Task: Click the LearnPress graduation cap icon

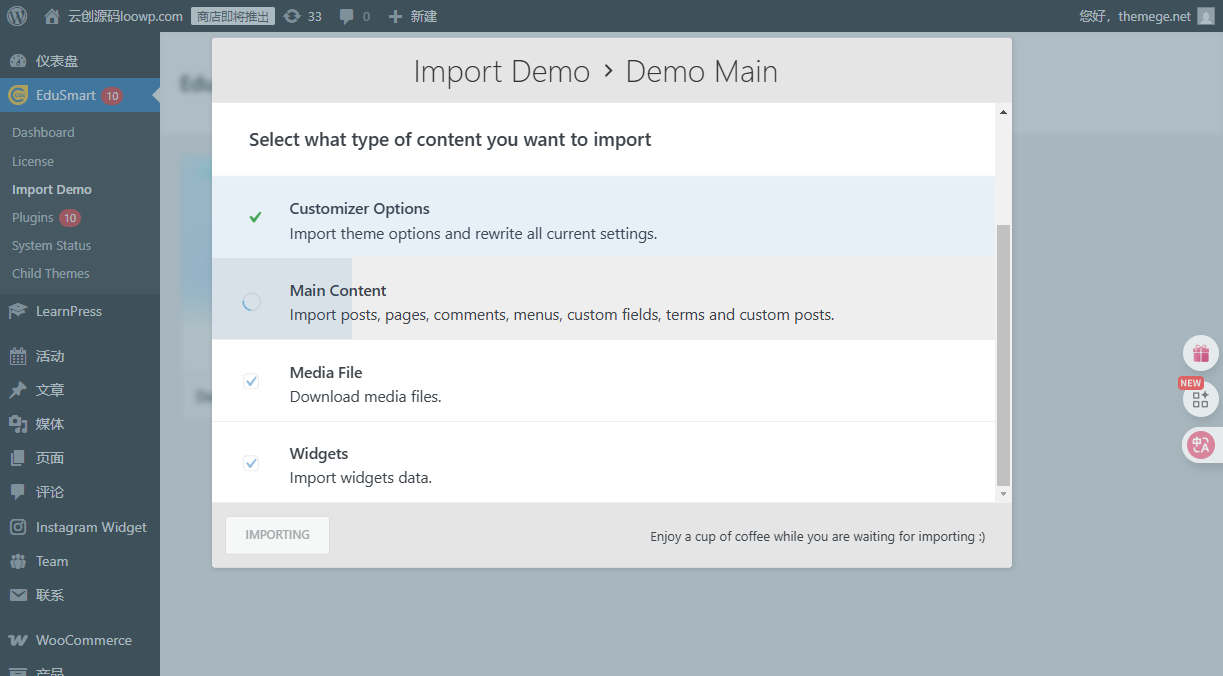Action: pos(18,311)
